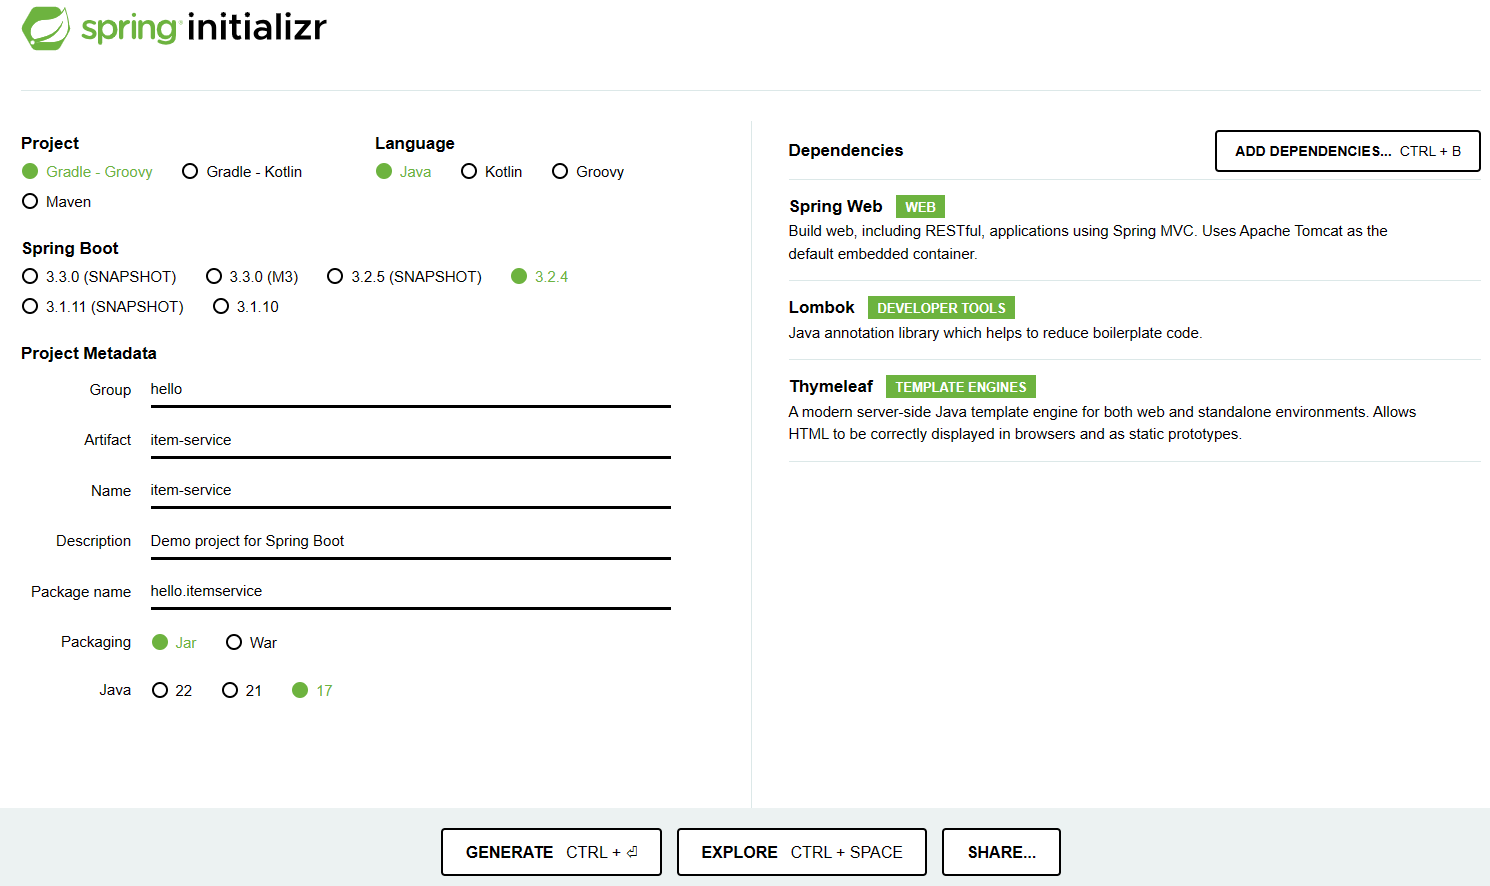The height and width of the screenshot is (886, 1490).
Task: Edit the Name field
Action: [410, 491]
